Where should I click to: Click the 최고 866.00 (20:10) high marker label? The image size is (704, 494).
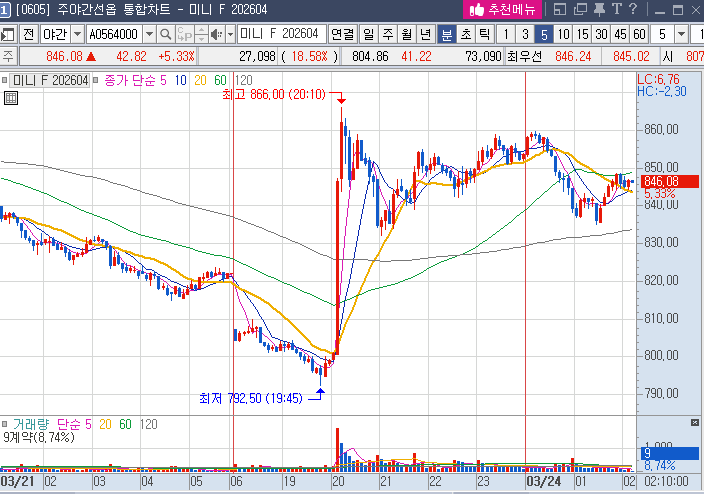(274, 94)
